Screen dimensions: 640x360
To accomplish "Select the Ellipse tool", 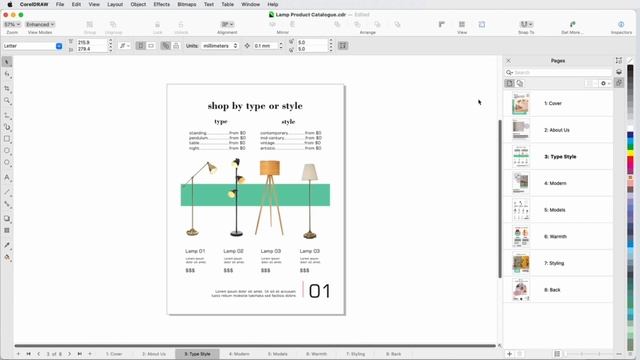I will (7, 151).
